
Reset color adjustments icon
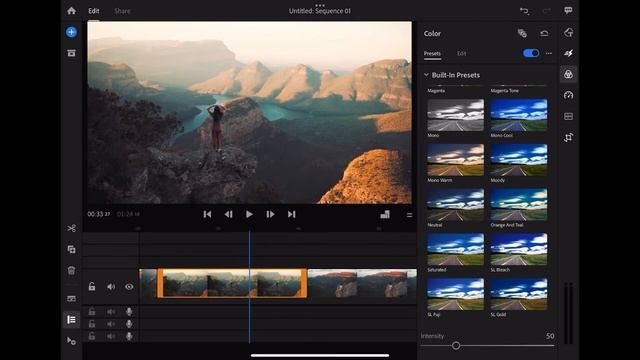(x=544, y=33)
